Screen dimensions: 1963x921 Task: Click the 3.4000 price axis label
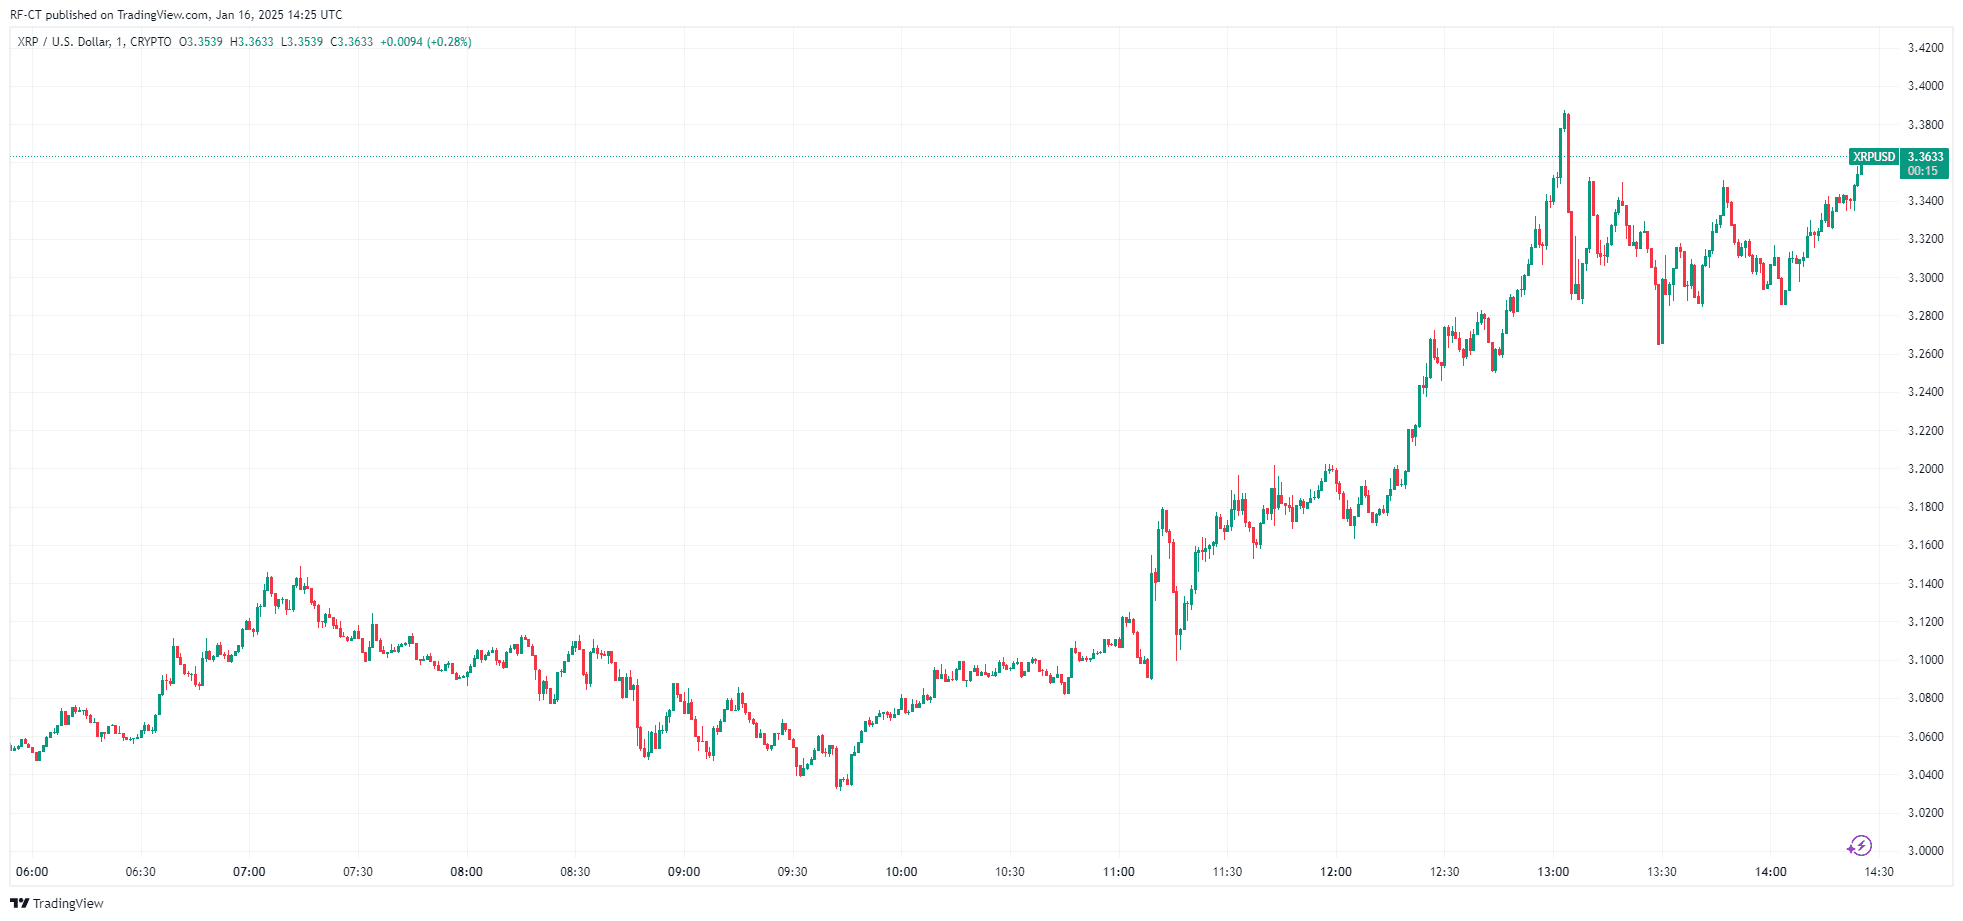point(1925,86)
